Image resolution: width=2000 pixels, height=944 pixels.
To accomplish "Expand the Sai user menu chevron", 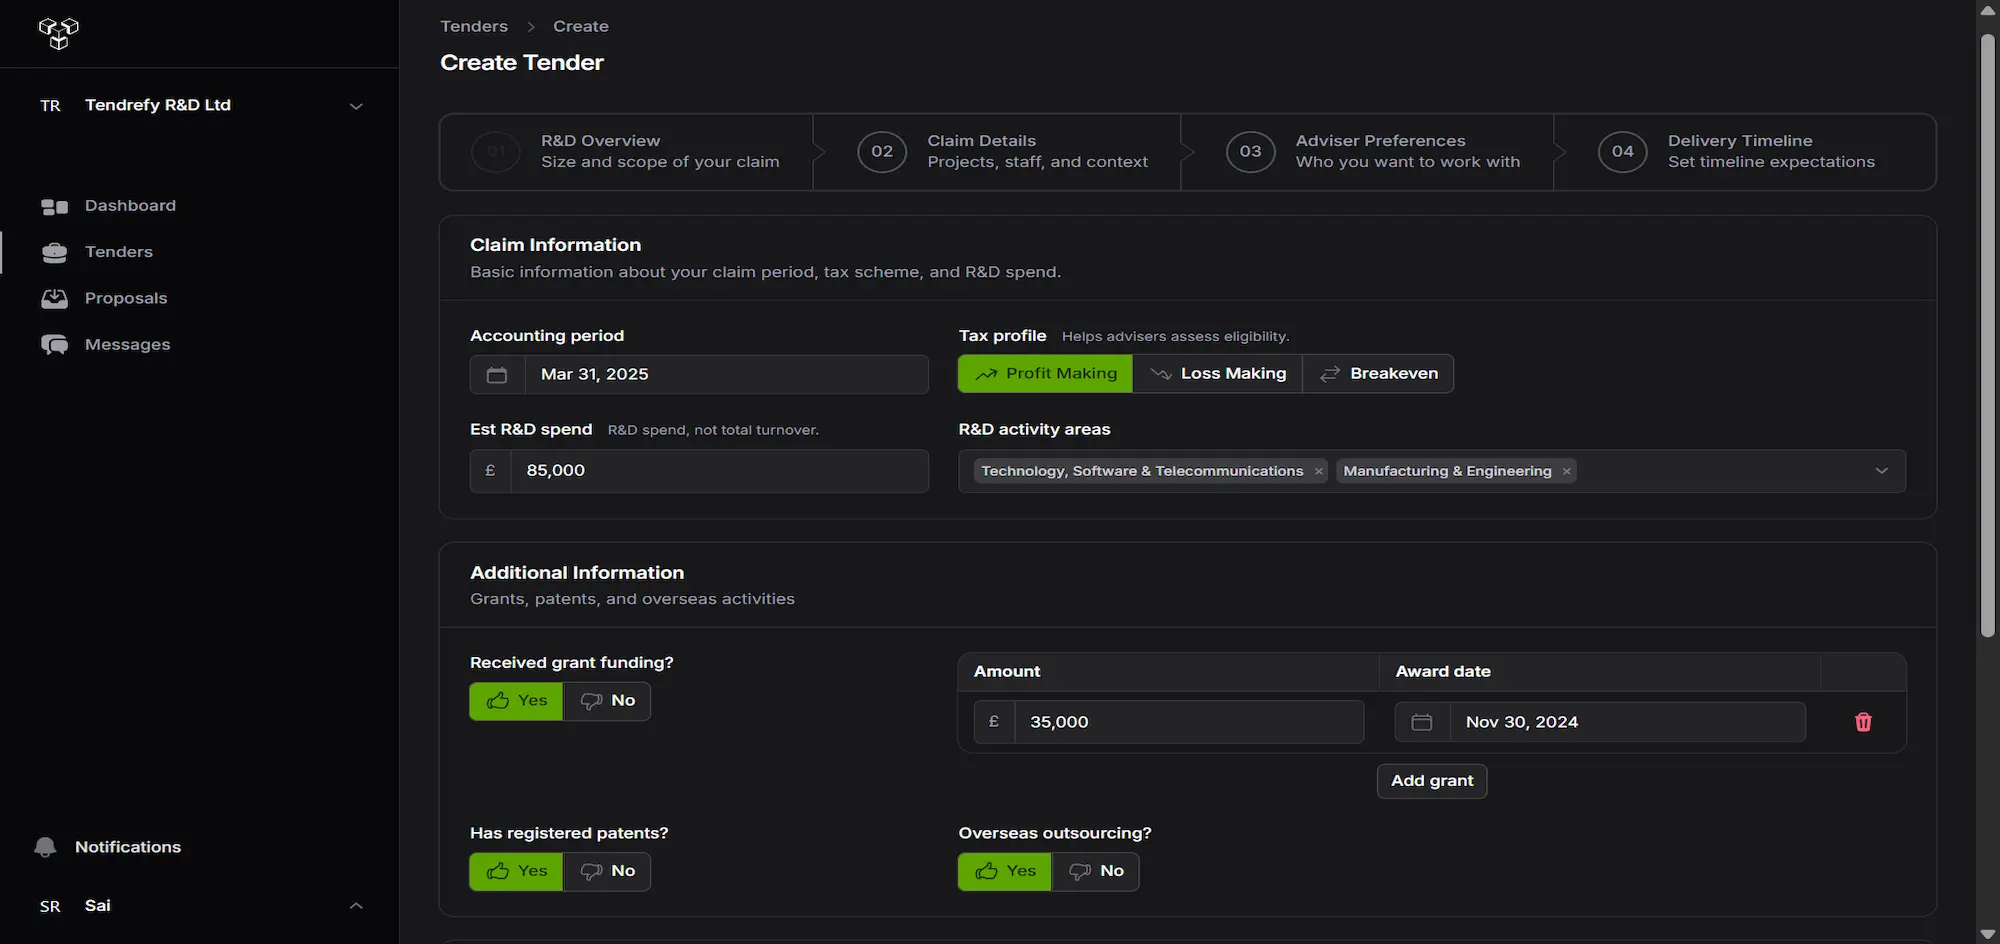I will point(356,906).
